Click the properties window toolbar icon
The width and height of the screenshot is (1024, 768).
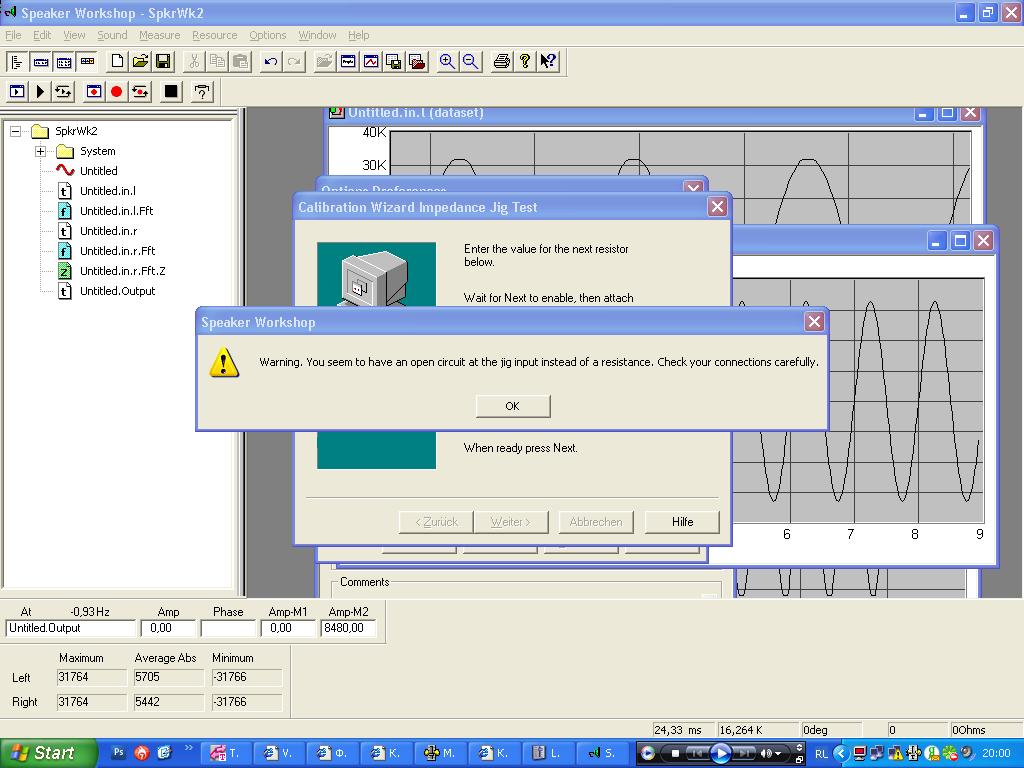click(348, 62)
